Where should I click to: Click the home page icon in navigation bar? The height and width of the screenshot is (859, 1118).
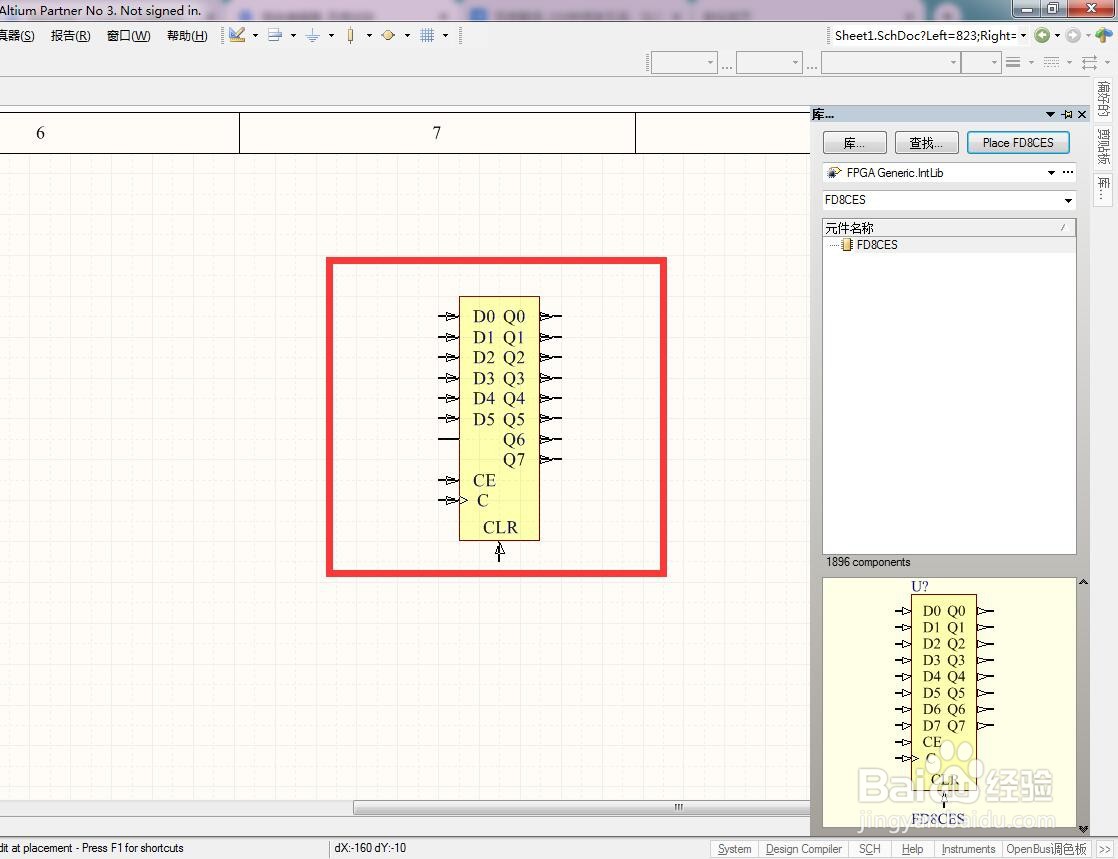tap(1104, 35)
